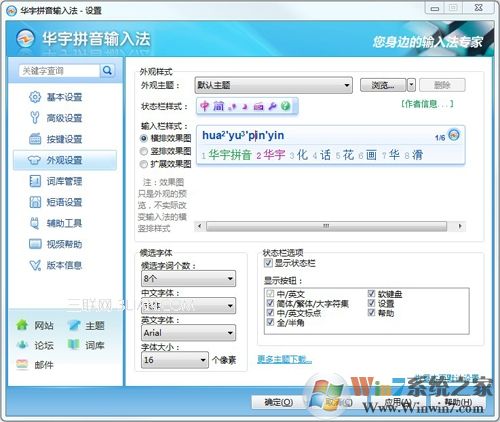Screen dimensions: 500x422
Task: Click the 中 Chinese mode icon in status preview
Action: tap(204, 106)
